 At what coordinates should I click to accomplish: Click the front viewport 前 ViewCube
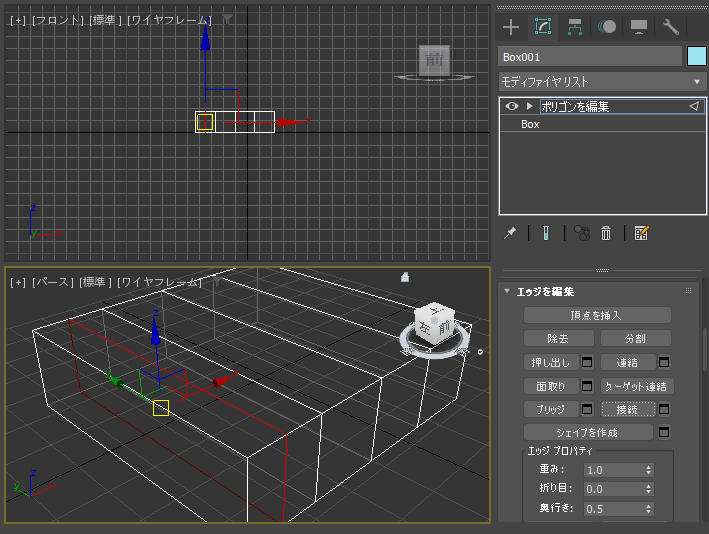pyautogui.click(x=434, y=59)
